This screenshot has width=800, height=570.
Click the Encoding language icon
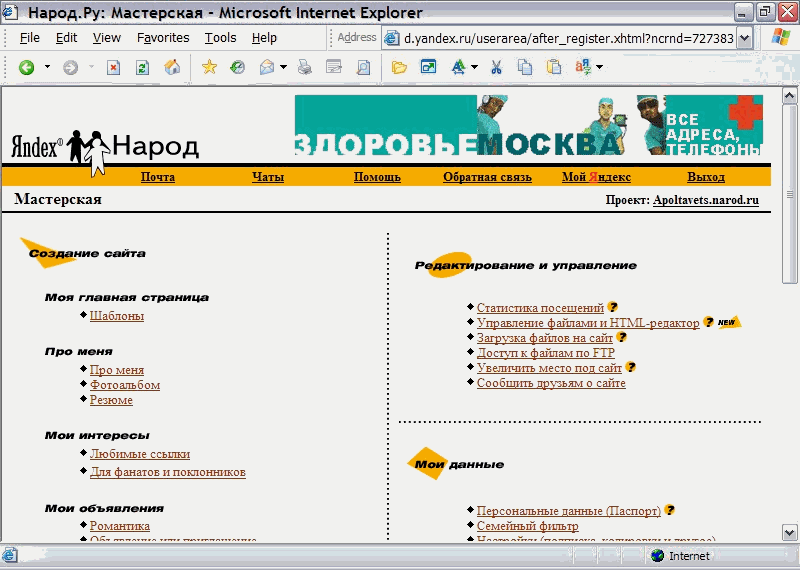[583, 67]
